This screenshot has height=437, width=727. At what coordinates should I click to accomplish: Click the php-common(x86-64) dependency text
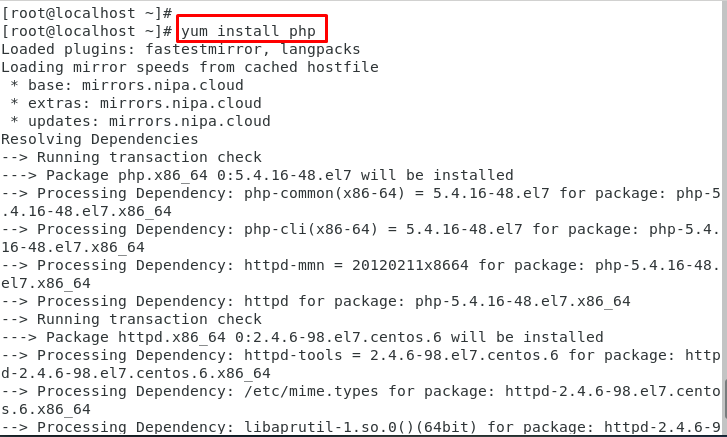click(x=325, y=193)
